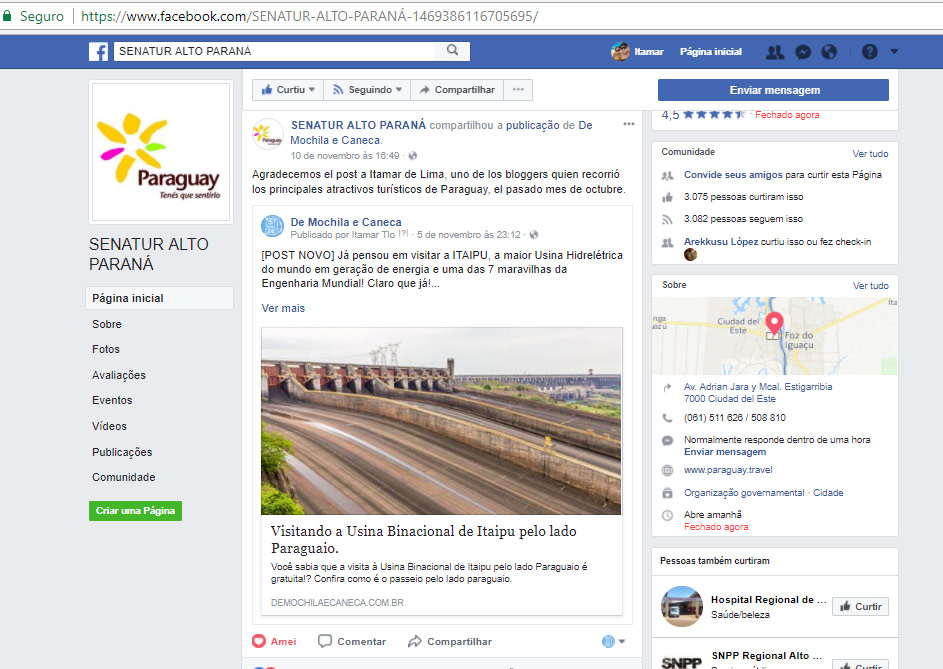Open notifications globe icon
Viewport: 943px width, 669px height.
coord(829,52)
